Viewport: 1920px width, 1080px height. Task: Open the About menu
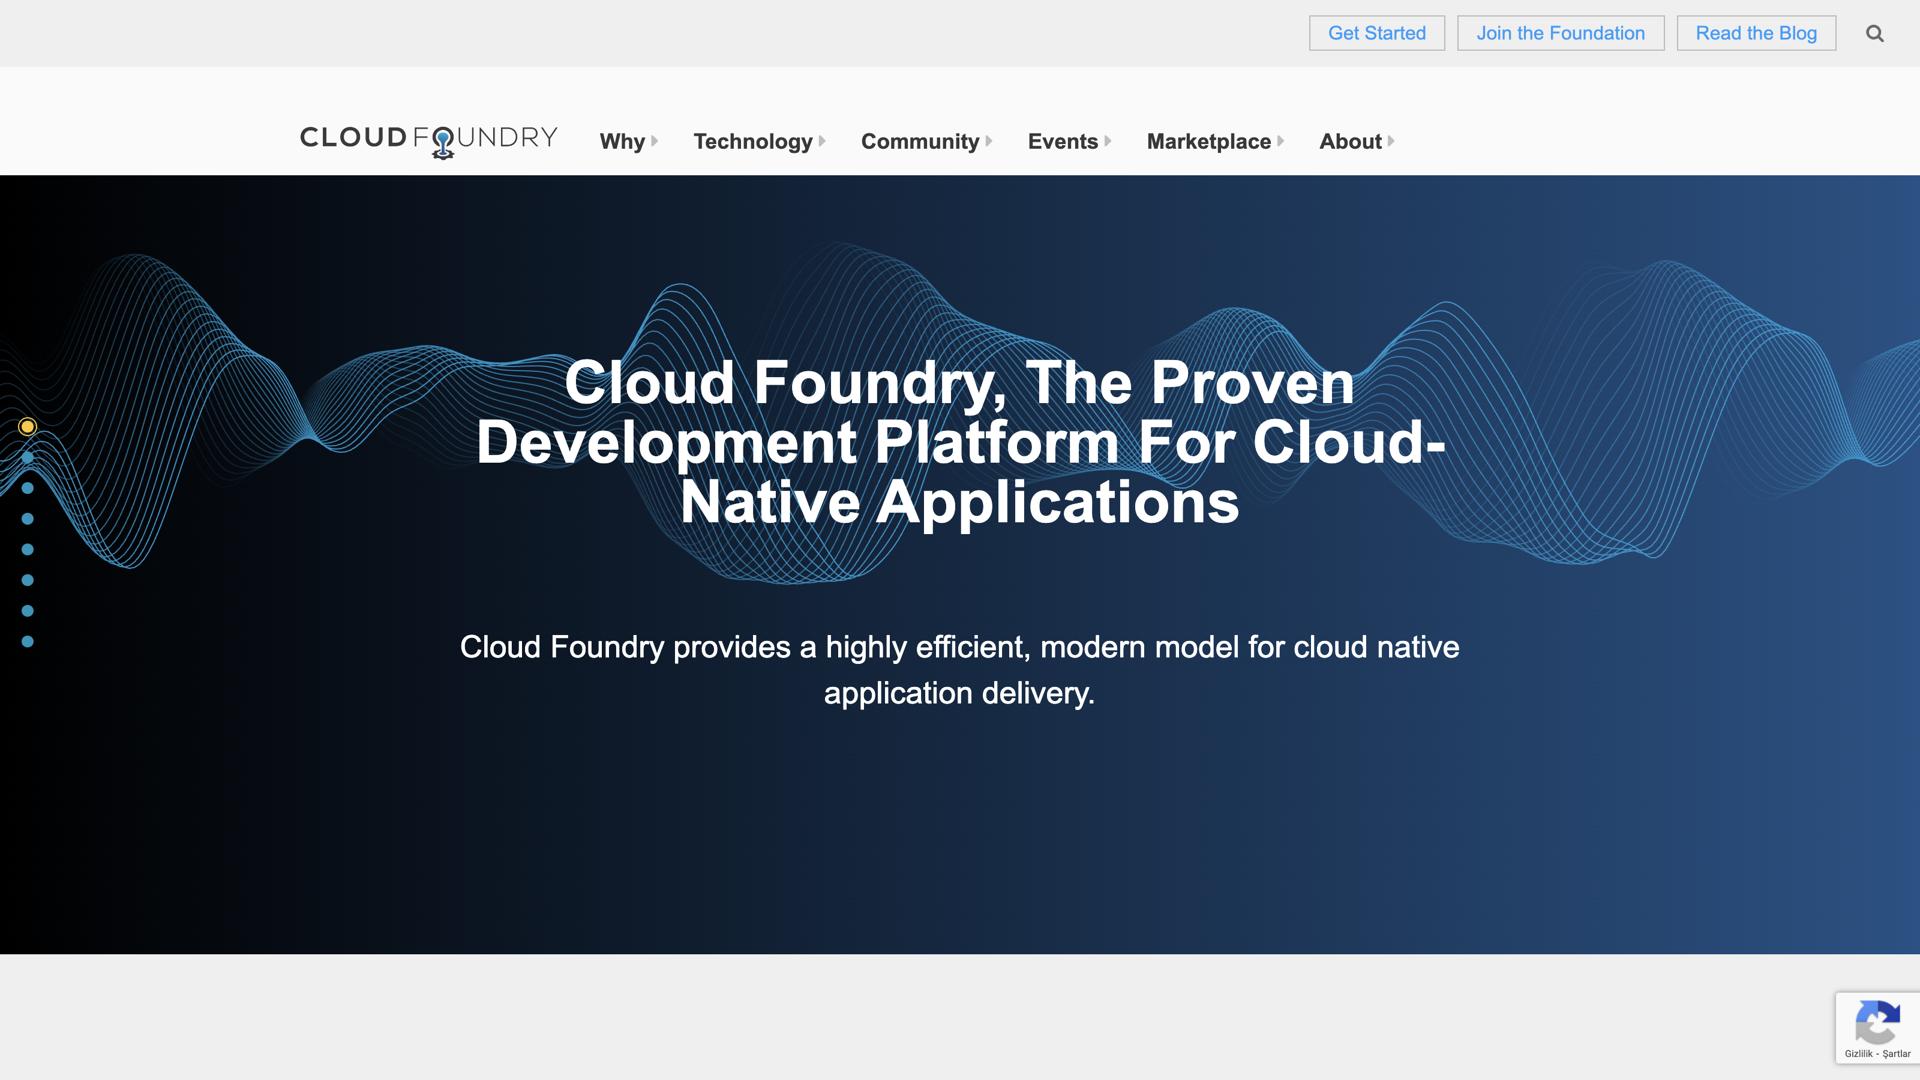tap(1349, 141)
